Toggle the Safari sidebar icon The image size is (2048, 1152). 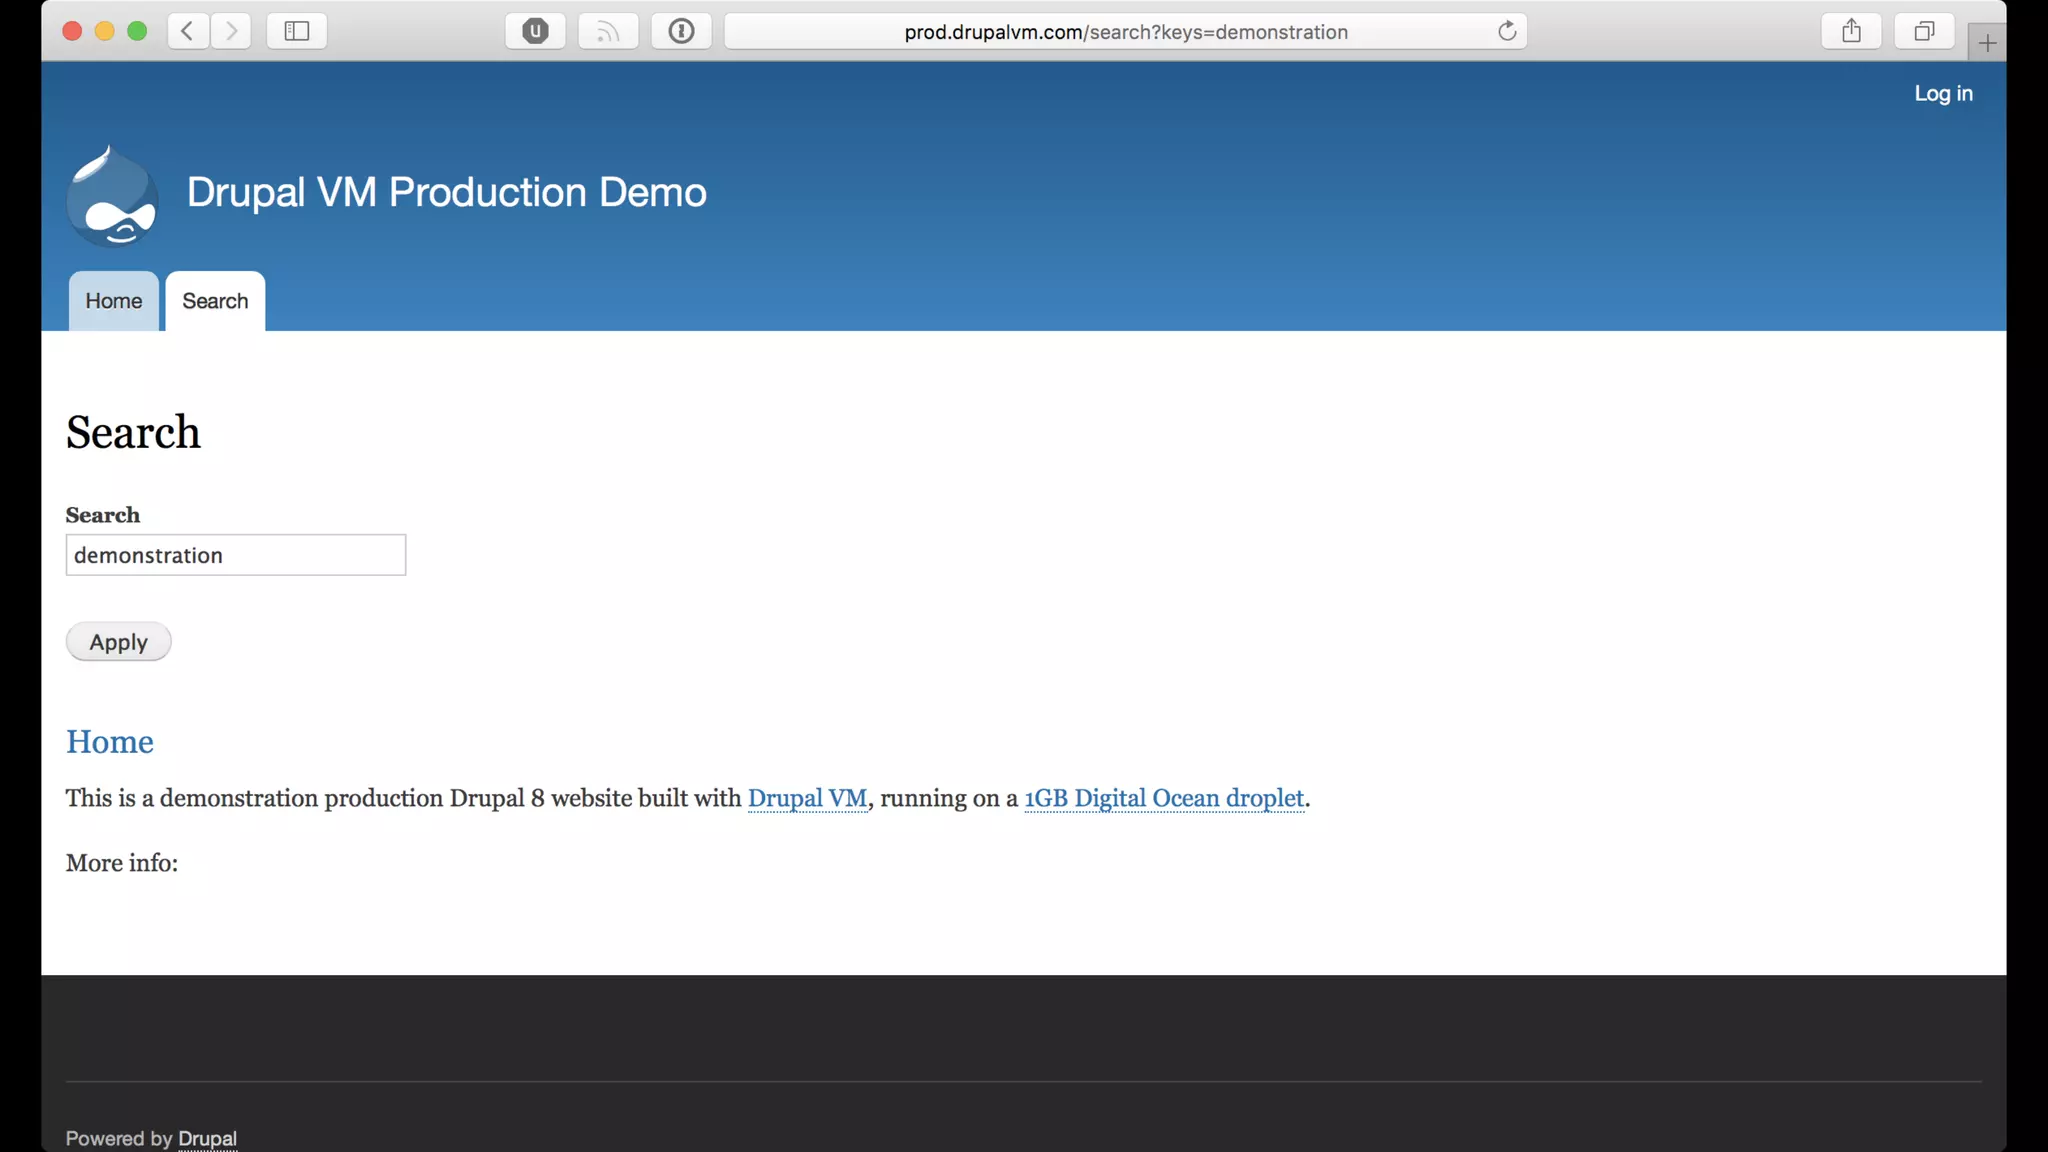tap(297, 31)
